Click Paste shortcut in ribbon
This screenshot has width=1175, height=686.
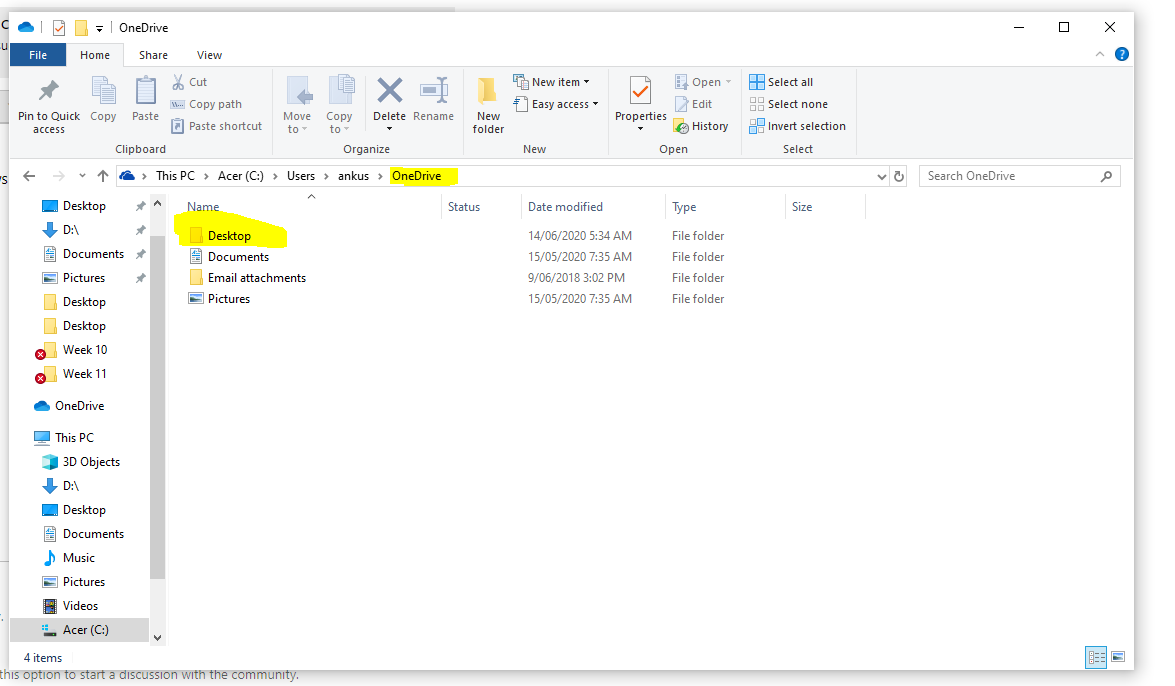(x=217, y=126)
